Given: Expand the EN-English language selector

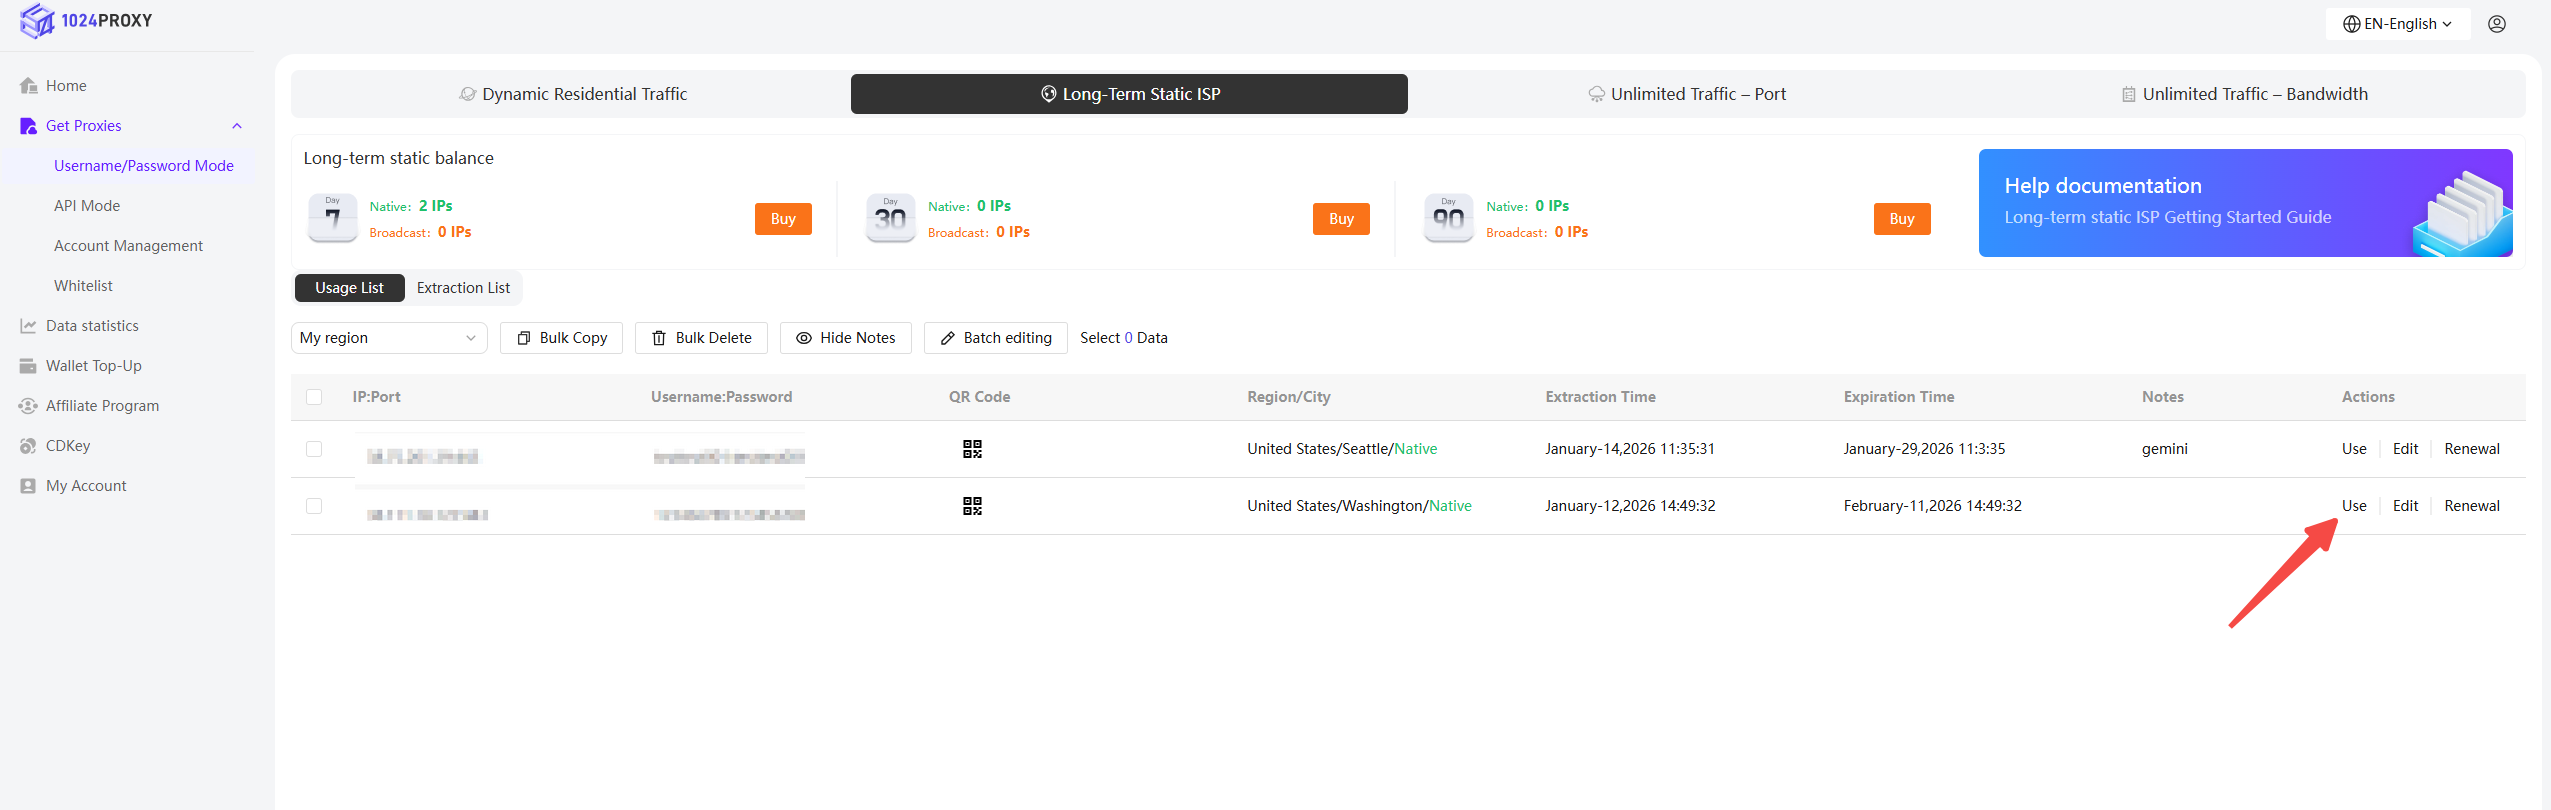Looking at the screenshot, I should (2397, 24).
